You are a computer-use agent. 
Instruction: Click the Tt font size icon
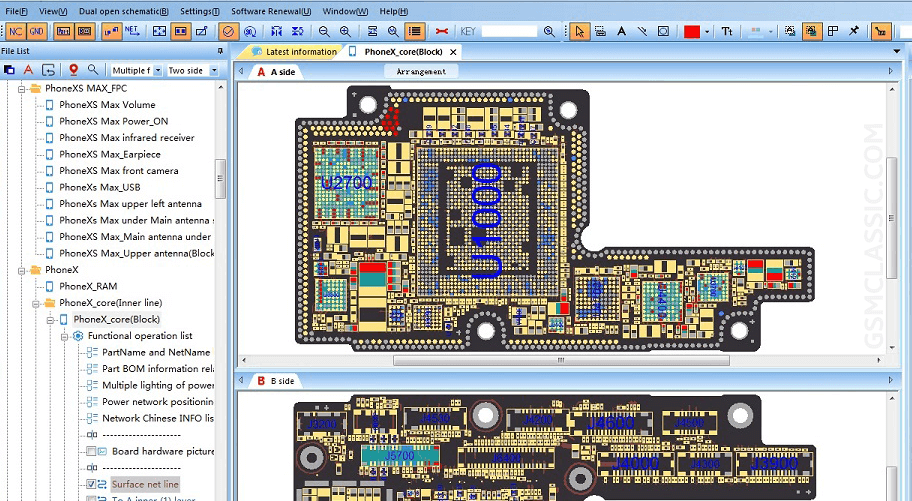[727, 31]
